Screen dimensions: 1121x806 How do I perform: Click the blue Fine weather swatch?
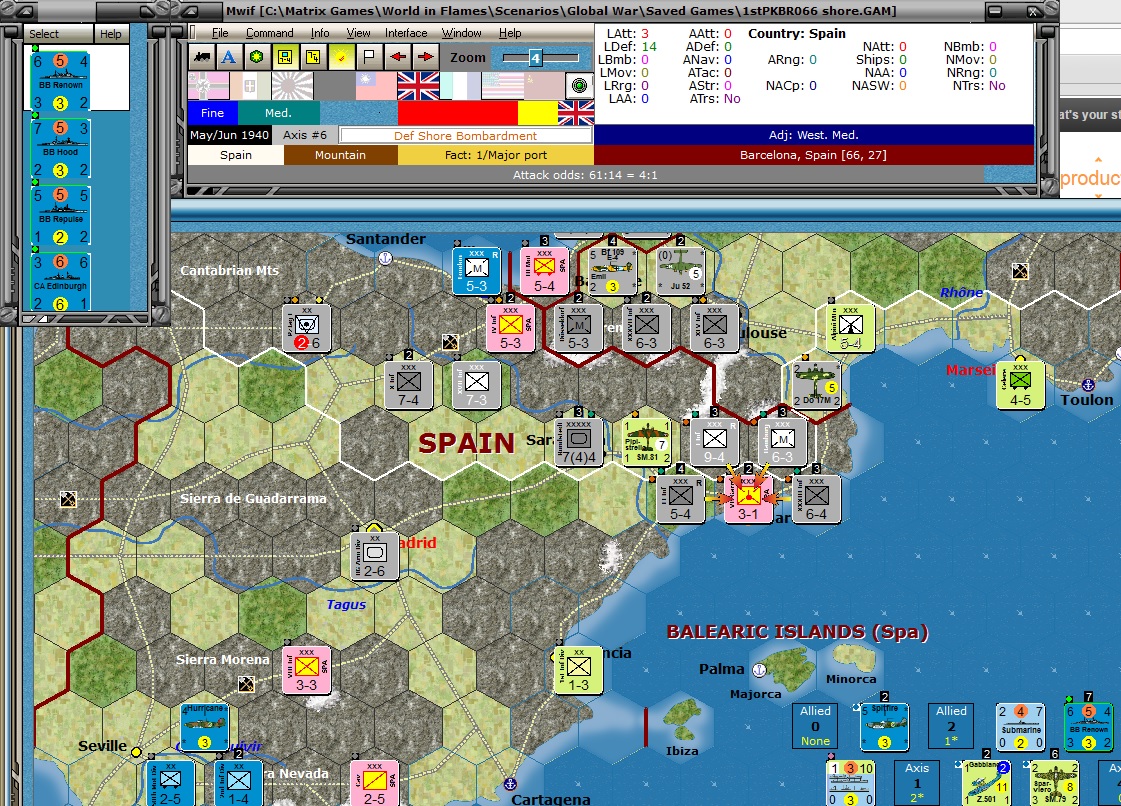point(212,113)
